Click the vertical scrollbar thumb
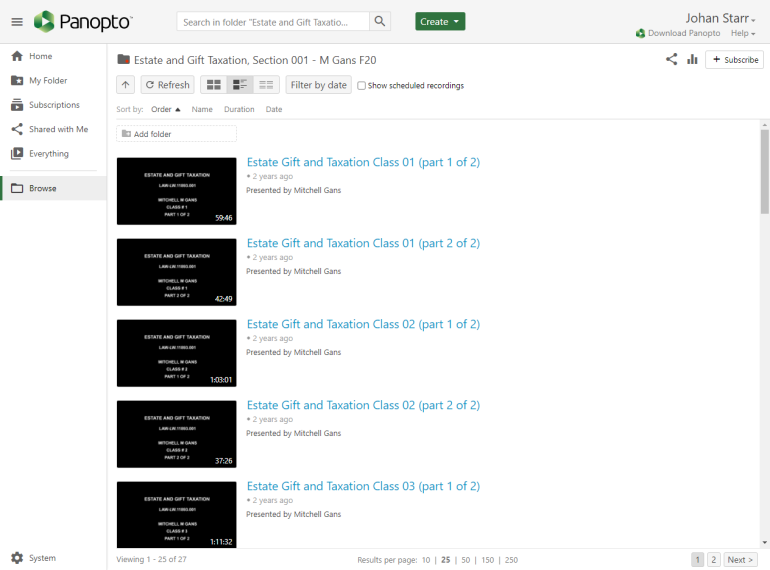Screen dimensions: 770x570 click(x=765, y=170)
